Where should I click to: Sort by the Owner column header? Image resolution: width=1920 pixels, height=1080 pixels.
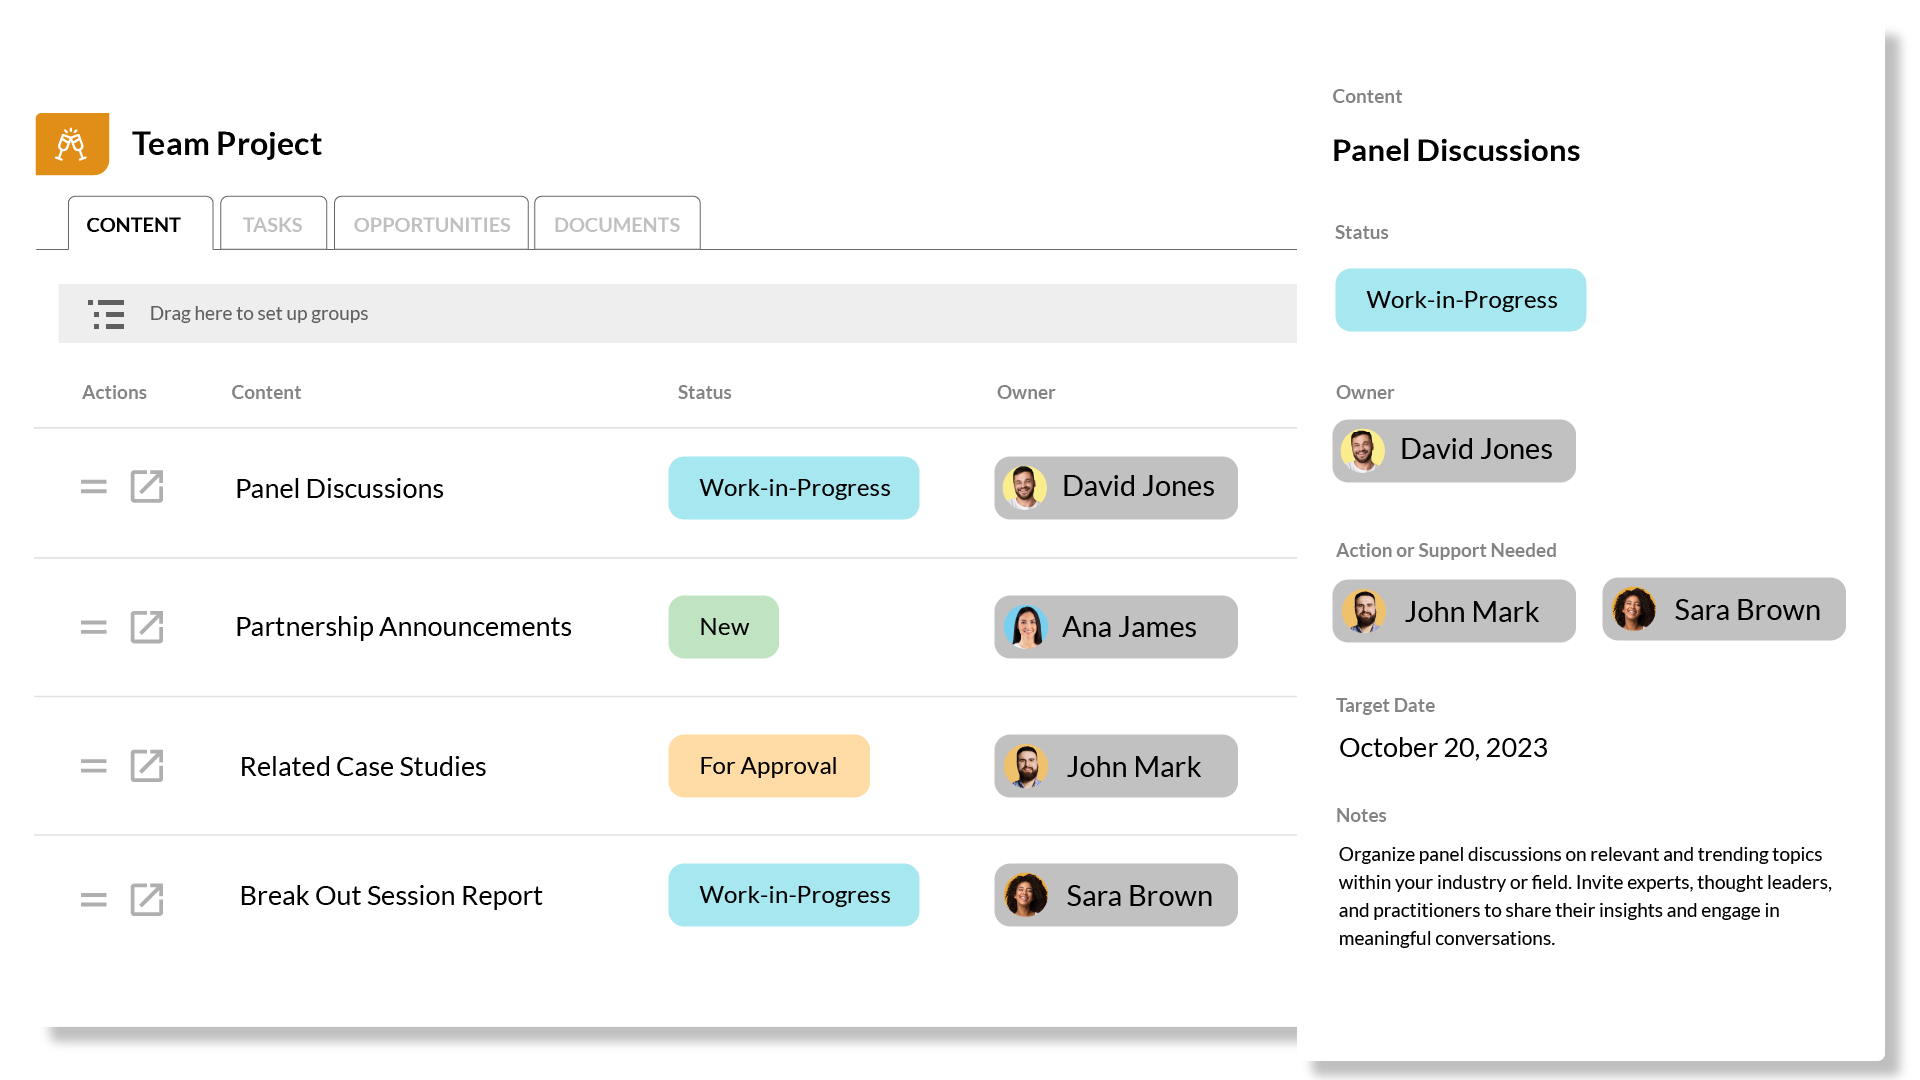pyautogui.click(x=1026, y=392)
